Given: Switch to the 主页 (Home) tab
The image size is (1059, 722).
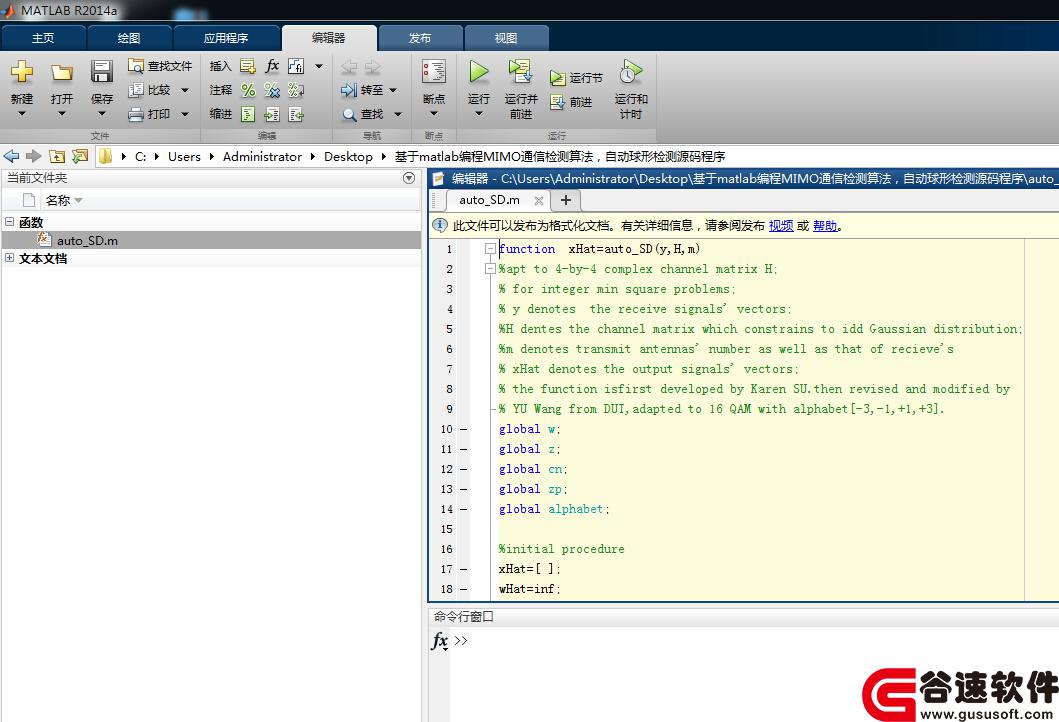Looking at the screenshot, I should tap(43, 38).
